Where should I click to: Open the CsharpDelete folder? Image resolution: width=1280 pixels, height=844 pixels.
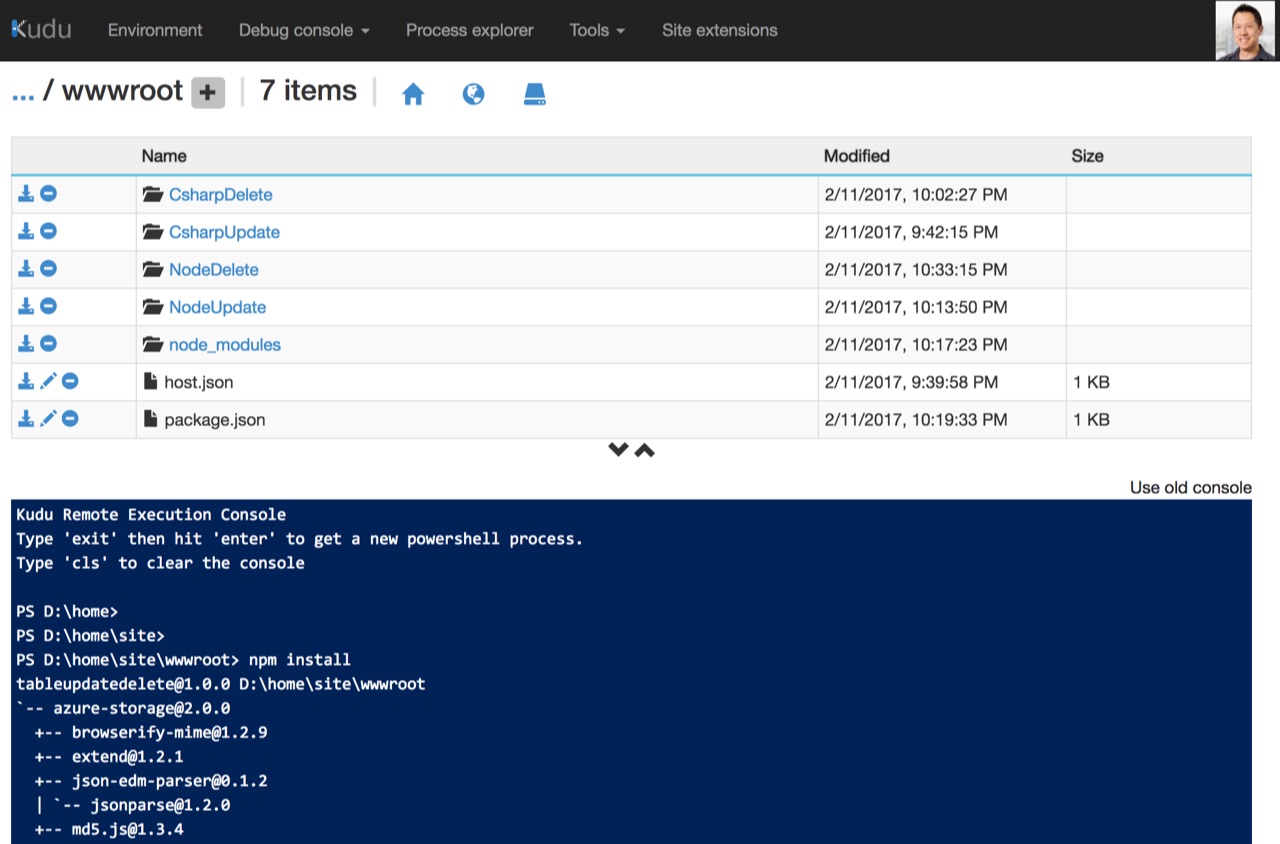[x=220, y=194]
